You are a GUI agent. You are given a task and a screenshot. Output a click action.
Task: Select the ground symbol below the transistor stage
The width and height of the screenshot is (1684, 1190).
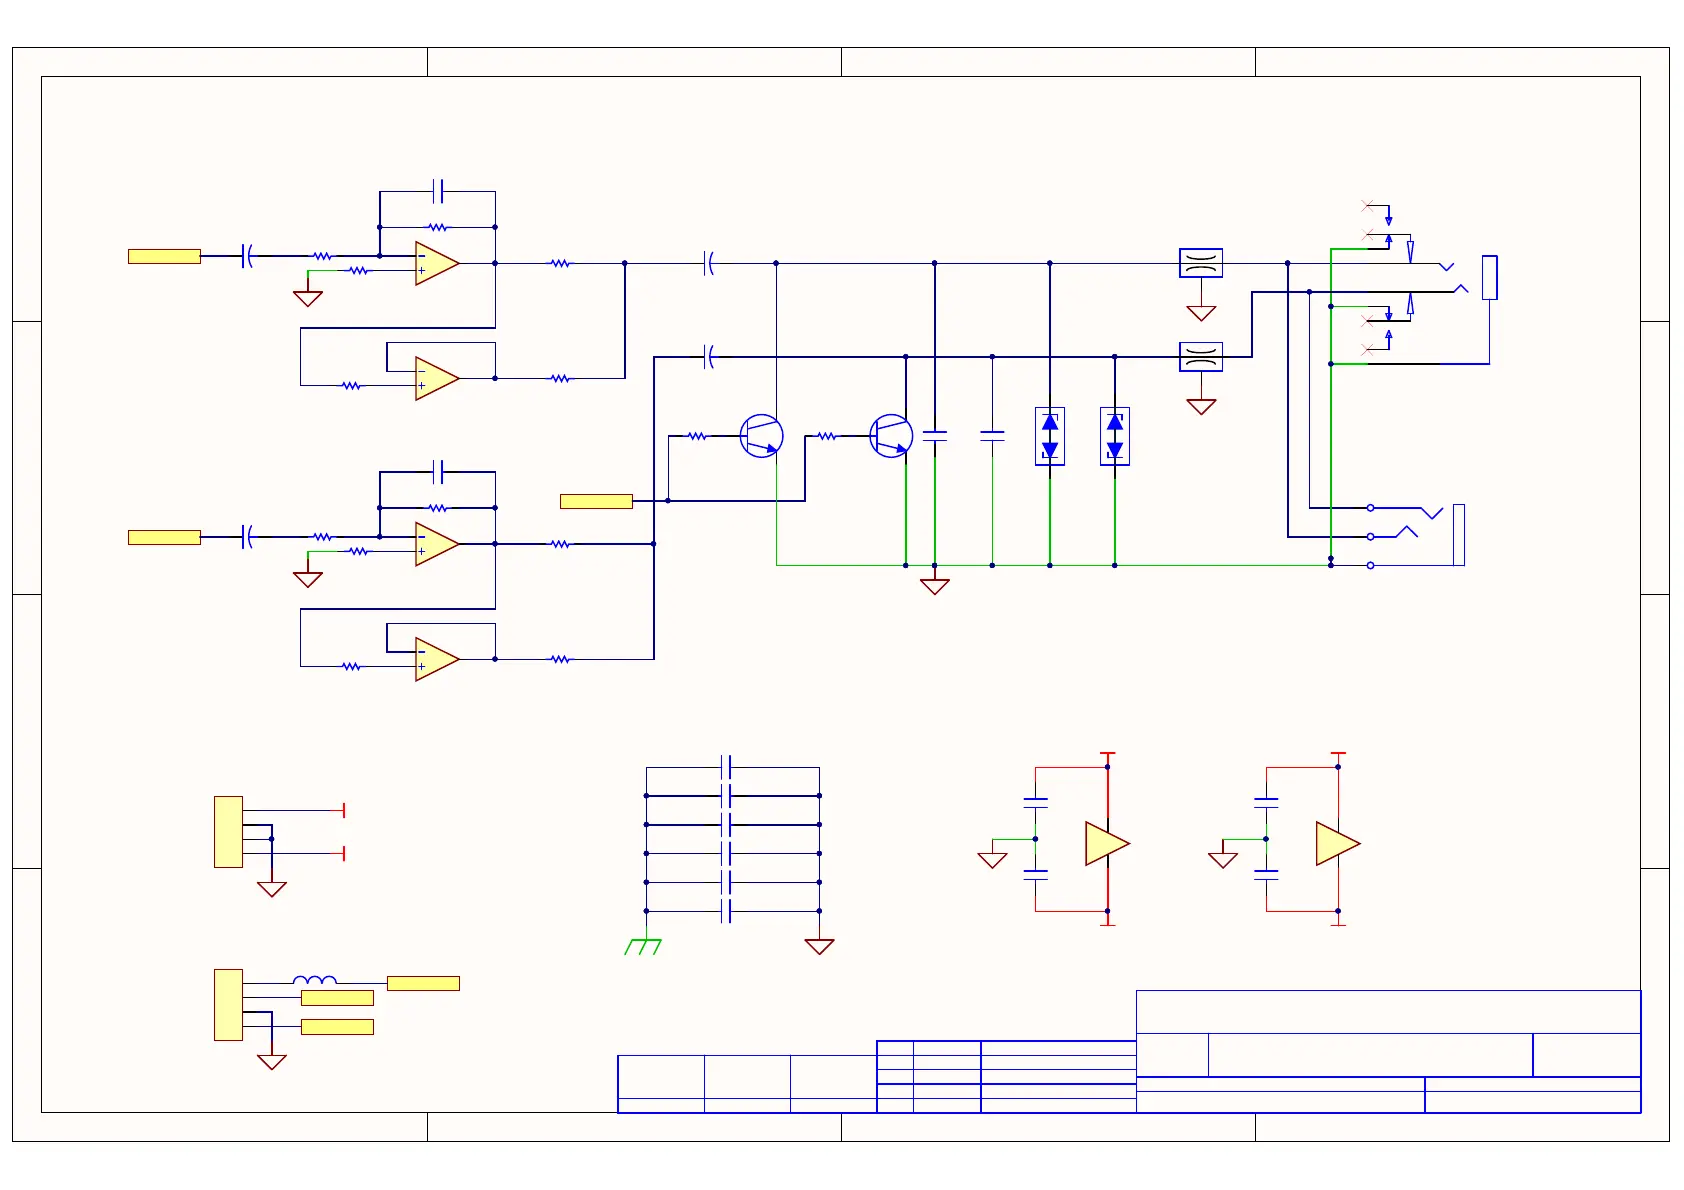(x=935, y=586)
